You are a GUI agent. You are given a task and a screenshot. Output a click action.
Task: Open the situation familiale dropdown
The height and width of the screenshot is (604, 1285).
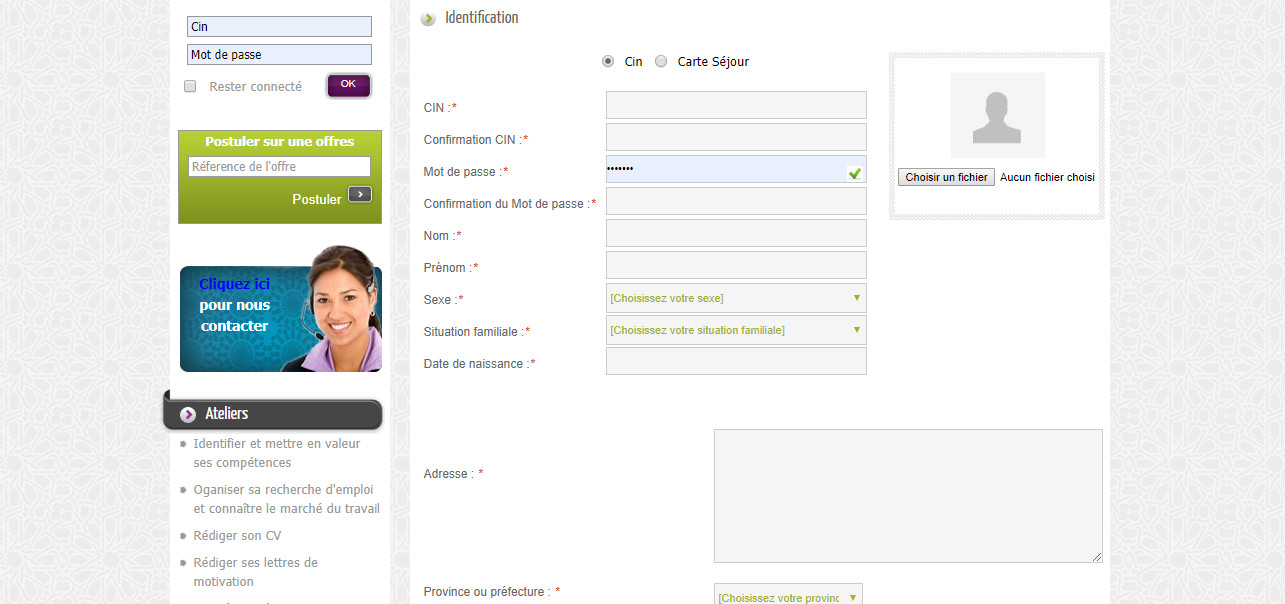point(735,329)
